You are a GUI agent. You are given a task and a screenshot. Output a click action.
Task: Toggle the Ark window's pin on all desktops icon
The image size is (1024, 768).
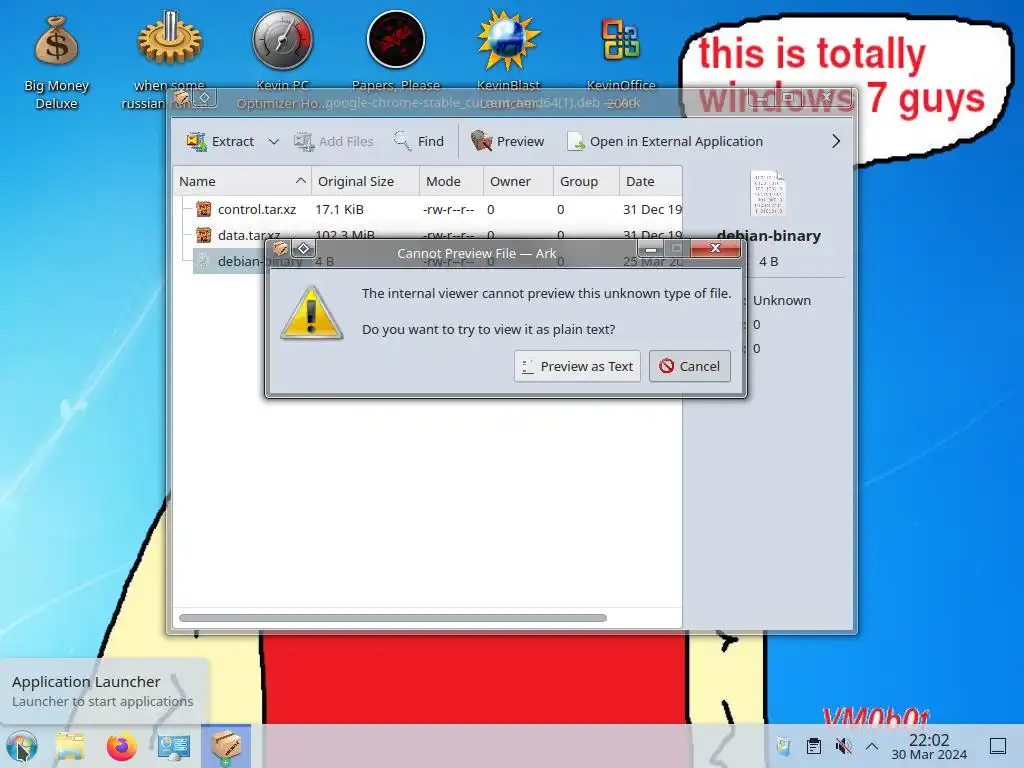point(204,98)
